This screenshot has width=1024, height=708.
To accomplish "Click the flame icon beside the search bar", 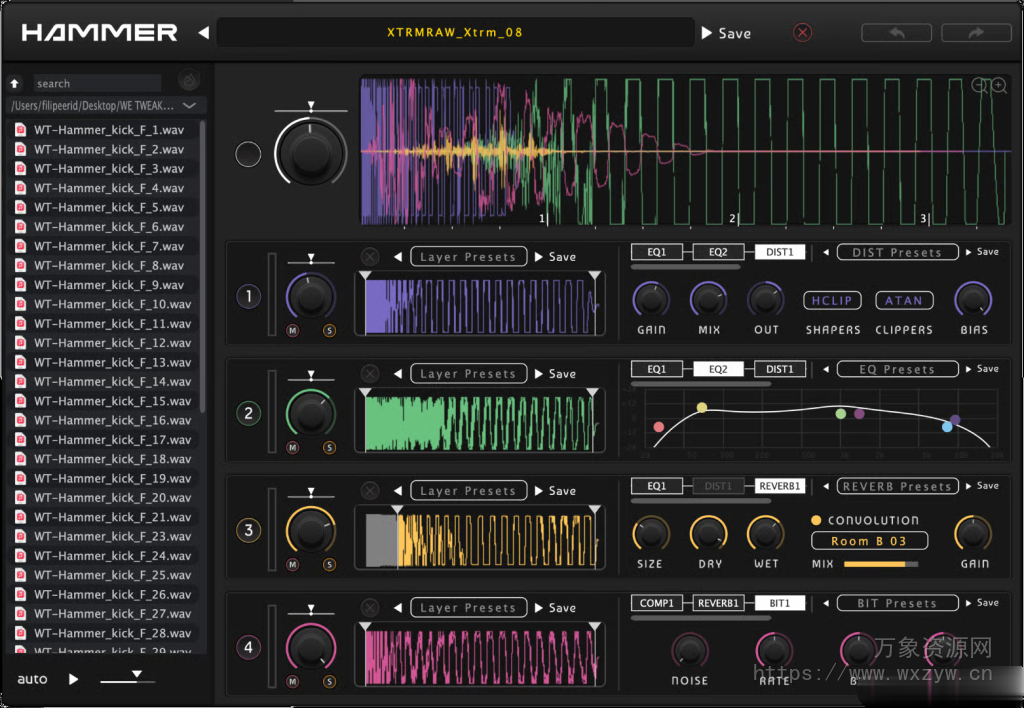I will click(x=189, y=80).
